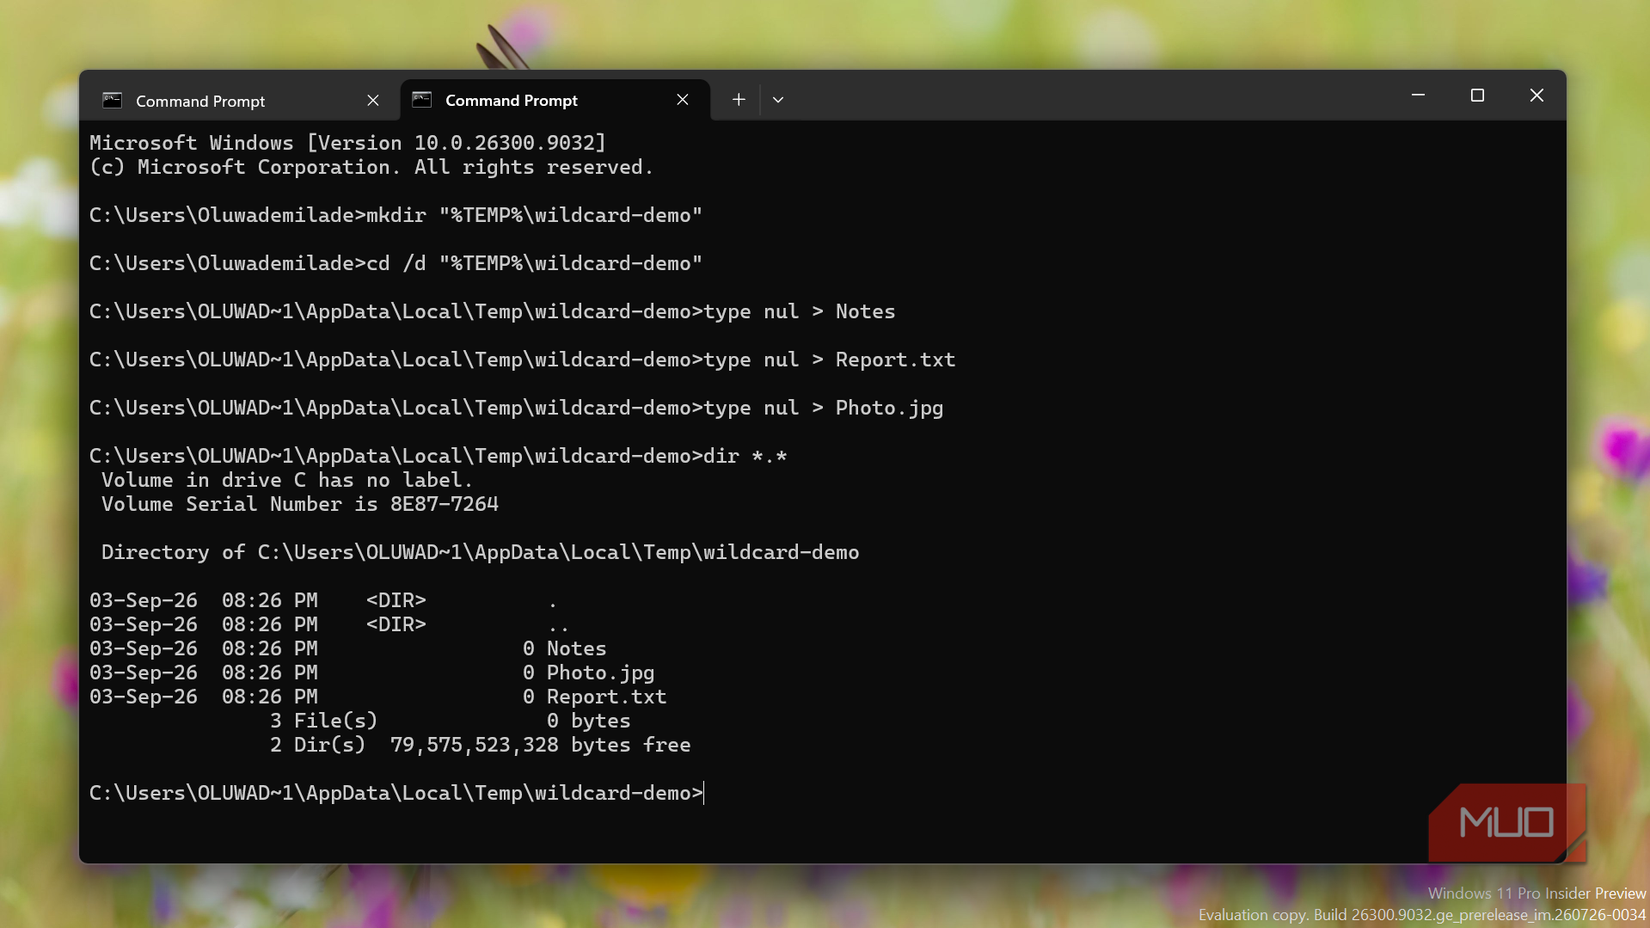Click the double-dot <DIR> entry row
The width and height of the screenshot is (1650, 928).
pos(330,625)
